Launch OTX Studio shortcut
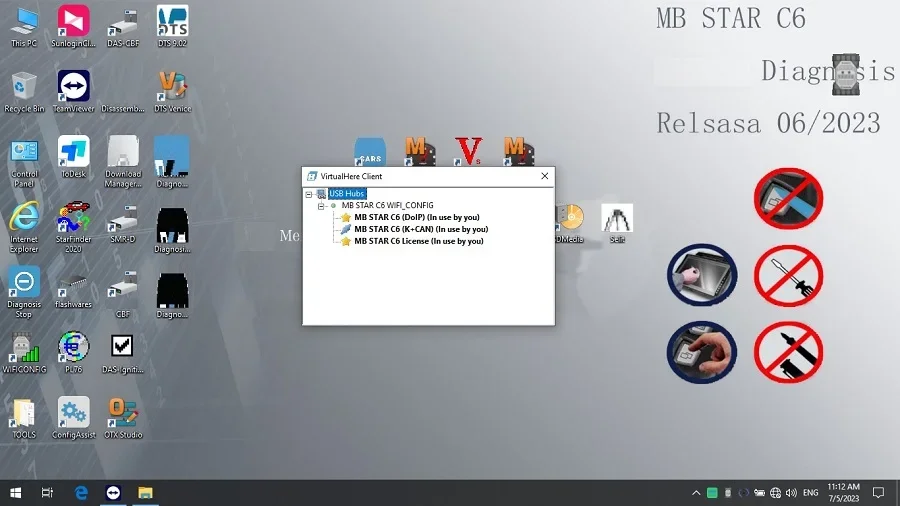 click(123, 419)
